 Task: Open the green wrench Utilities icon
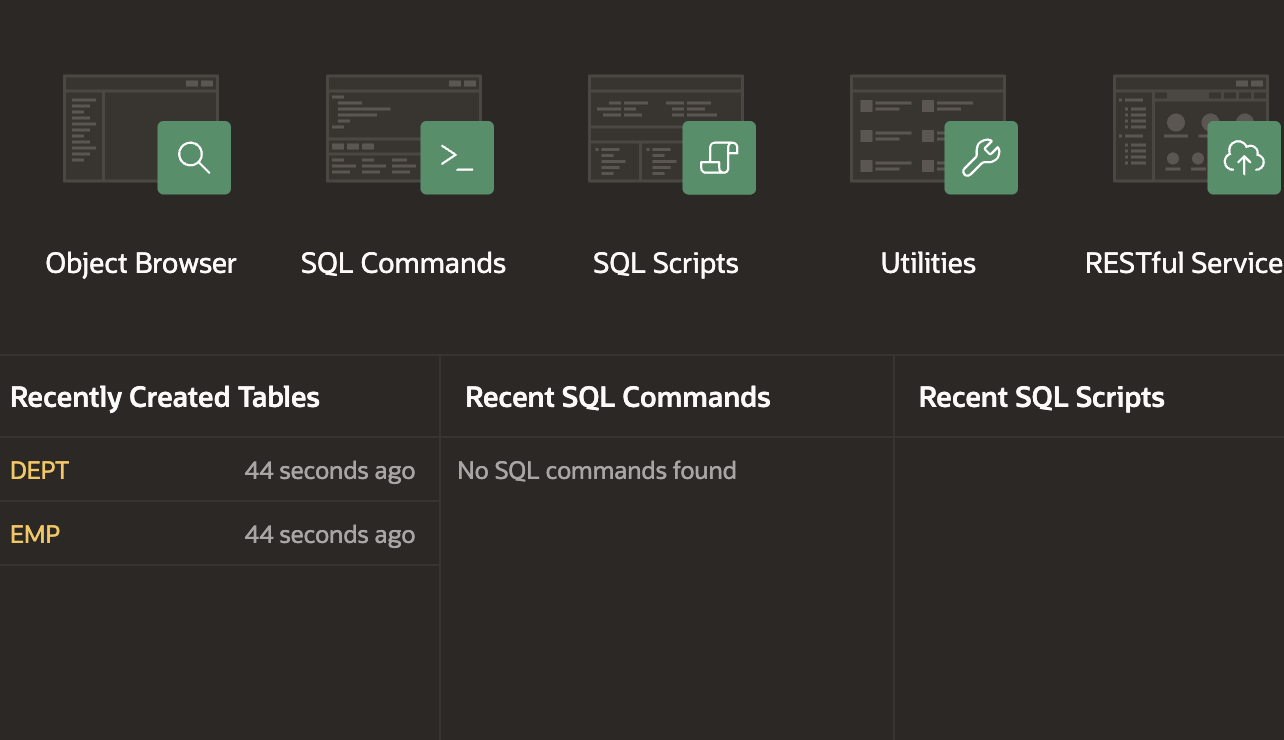click(x=981, y=158)
